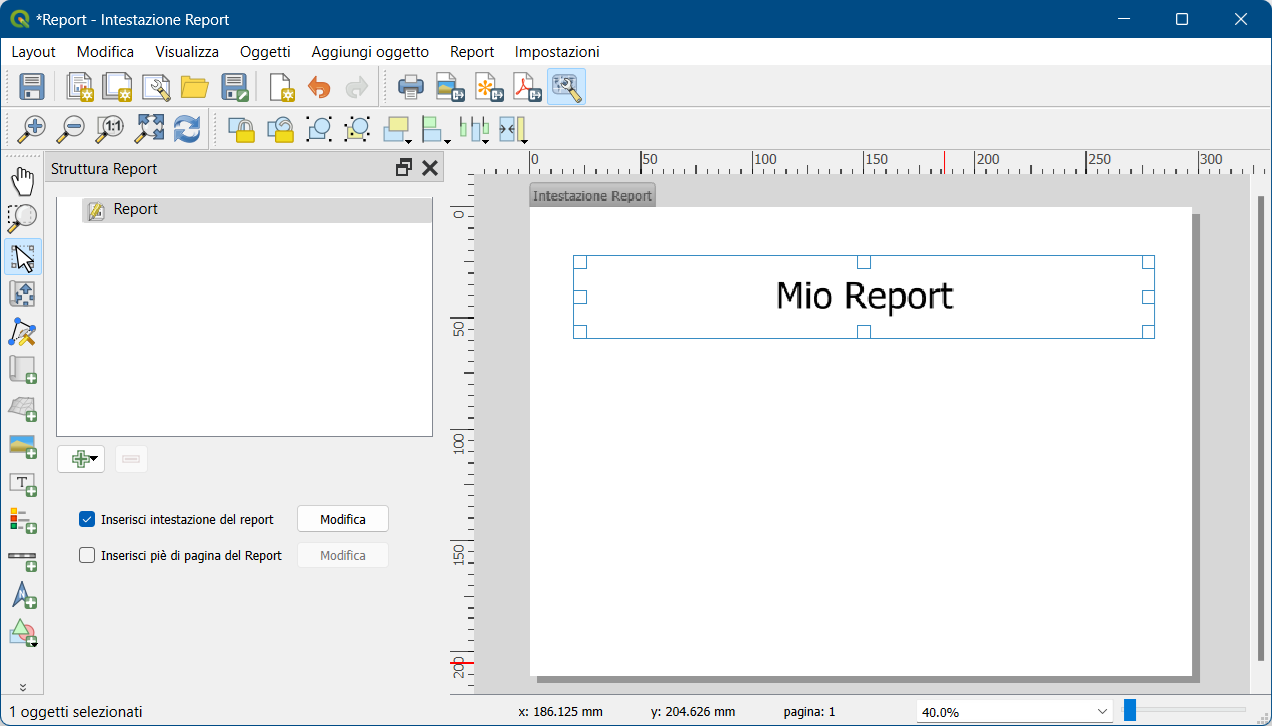Click the vertical canvas scrollbar
The height and width of the screenshot is (726, 1272).
click(x=1260, y=428)
